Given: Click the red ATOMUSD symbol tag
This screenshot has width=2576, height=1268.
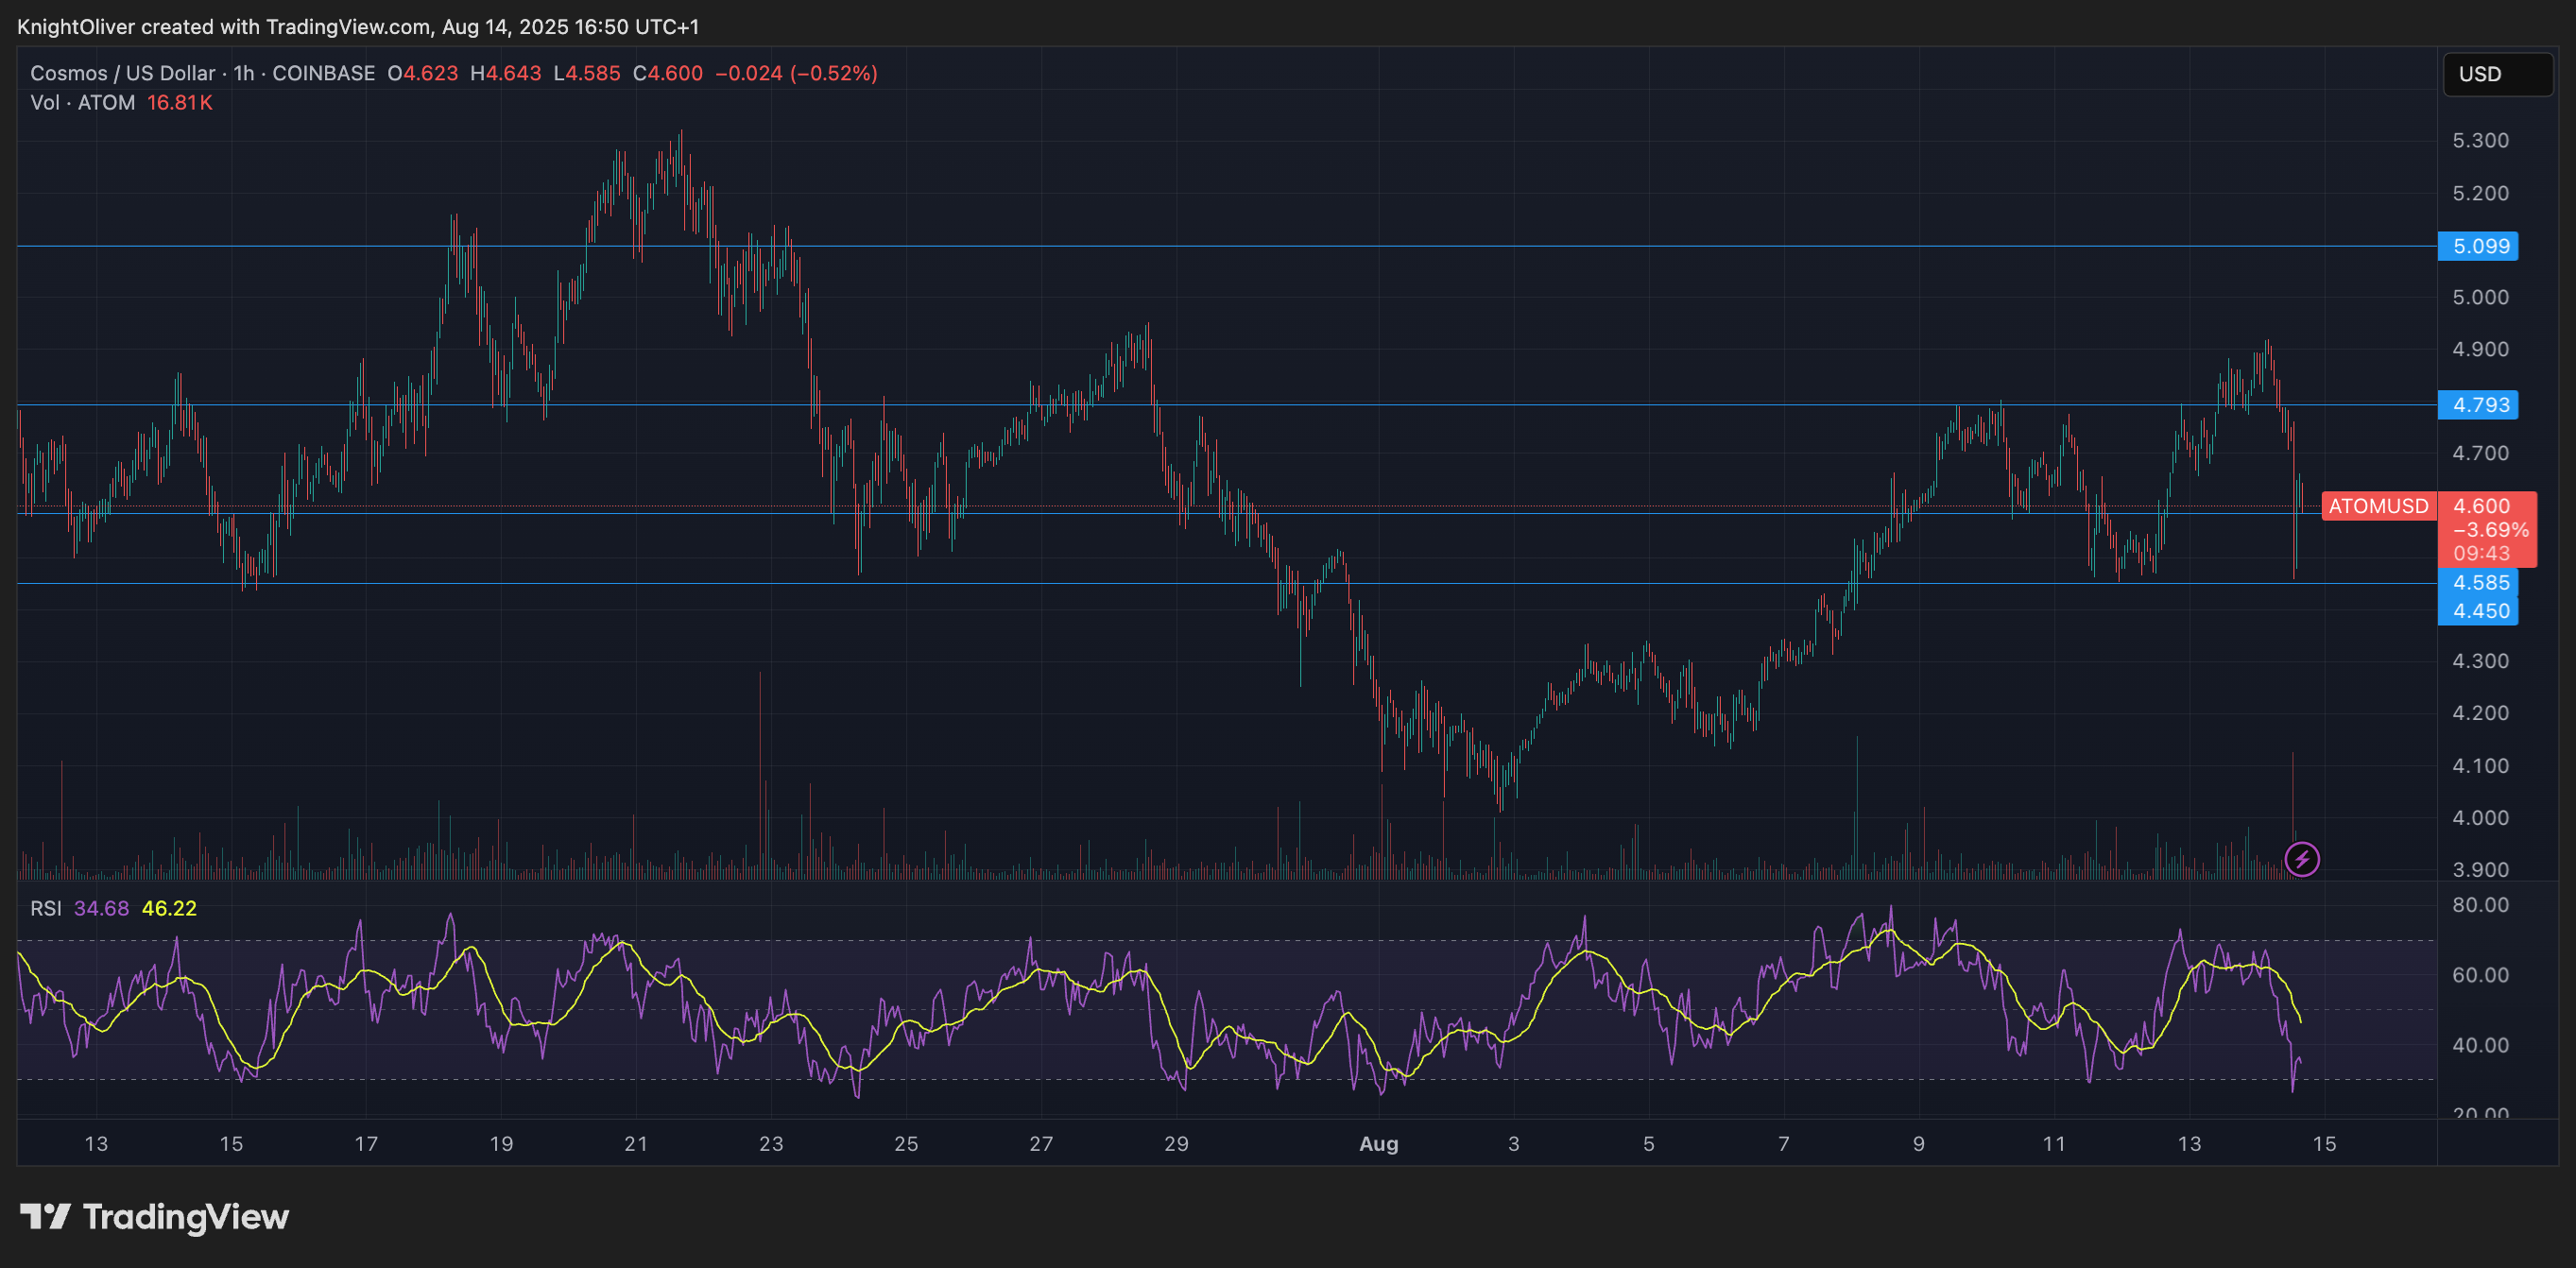Looking at the screenshot, I should 2377,506.
